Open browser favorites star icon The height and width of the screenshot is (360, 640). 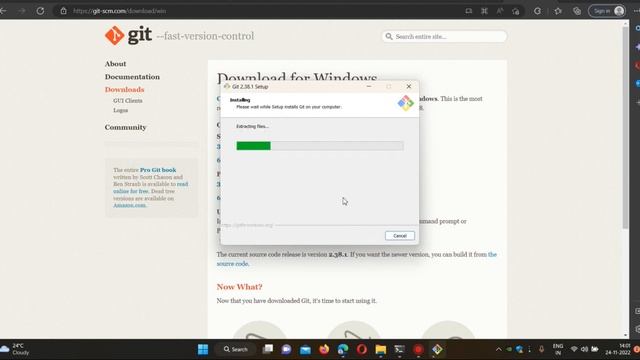(x=558, y=11)
